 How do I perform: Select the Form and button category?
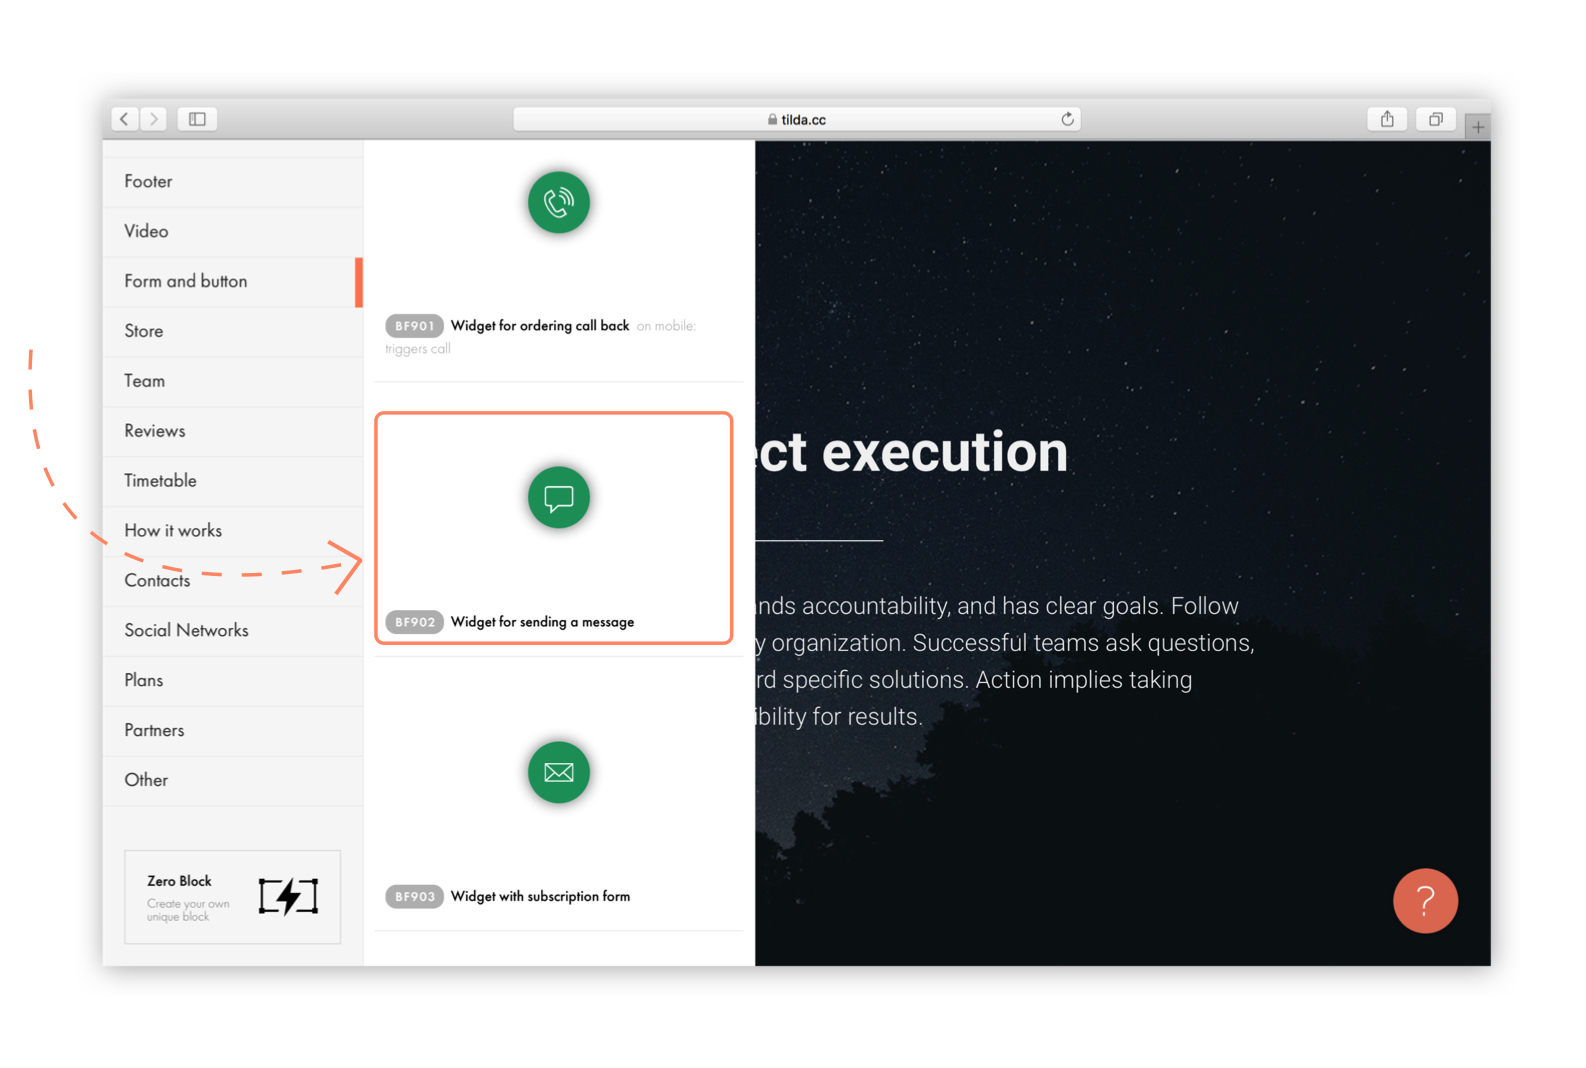tap(232, 282)
